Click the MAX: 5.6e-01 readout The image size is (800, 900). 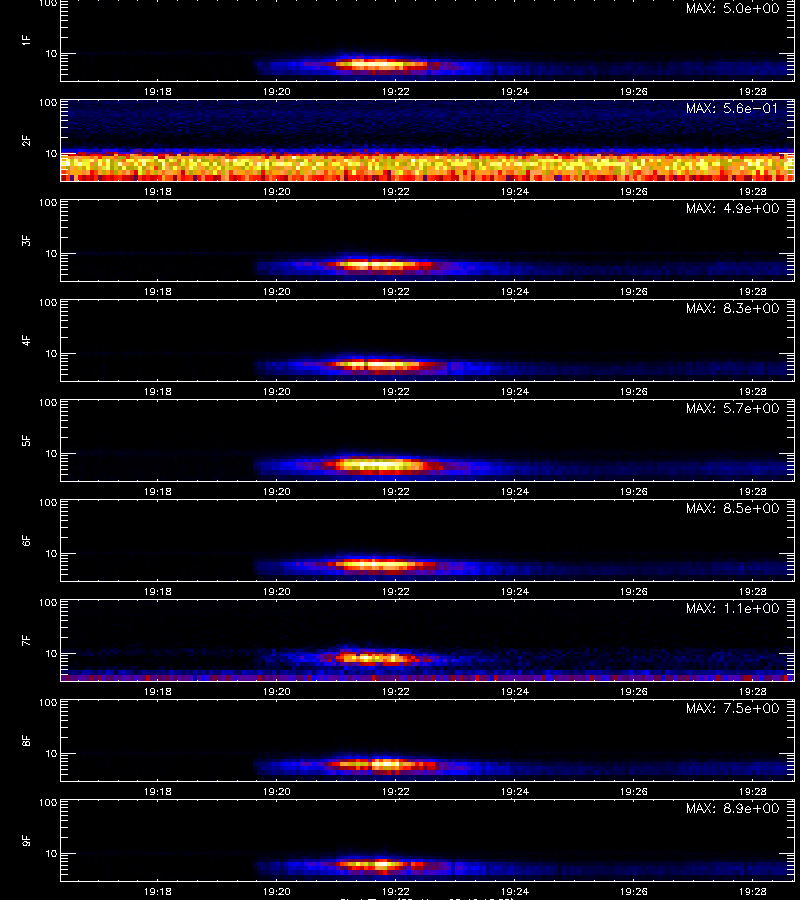pyautogui.click(x=732, y=108)
